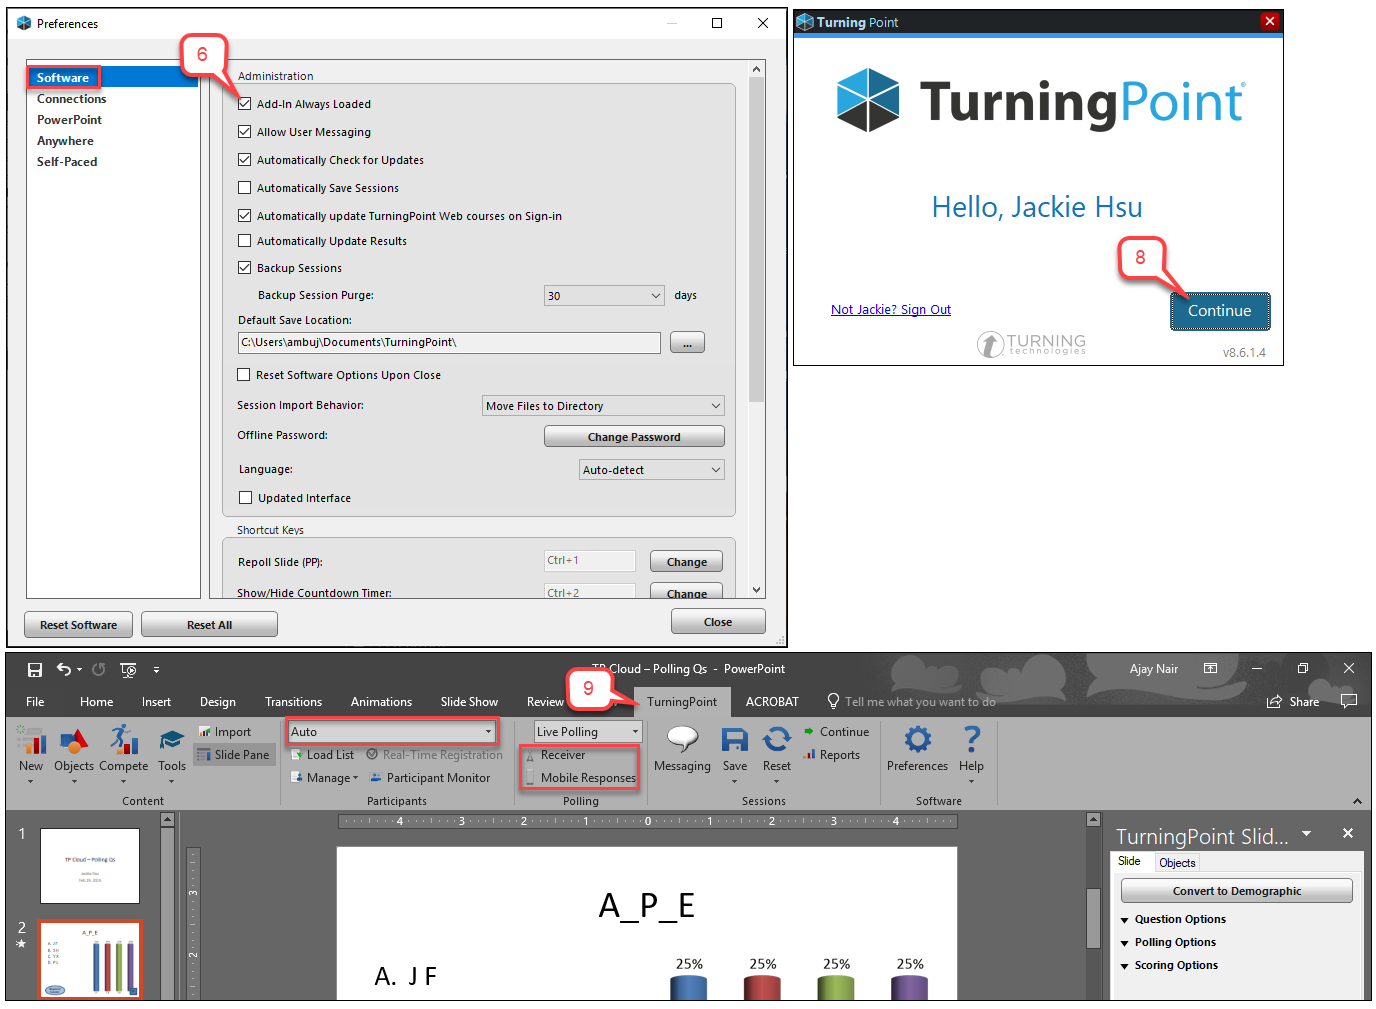Image resolution: width=1376 pixels, height=1009 pixels.
Task: Click the Undo arrow in quick access toolbar
Action: 64,669
